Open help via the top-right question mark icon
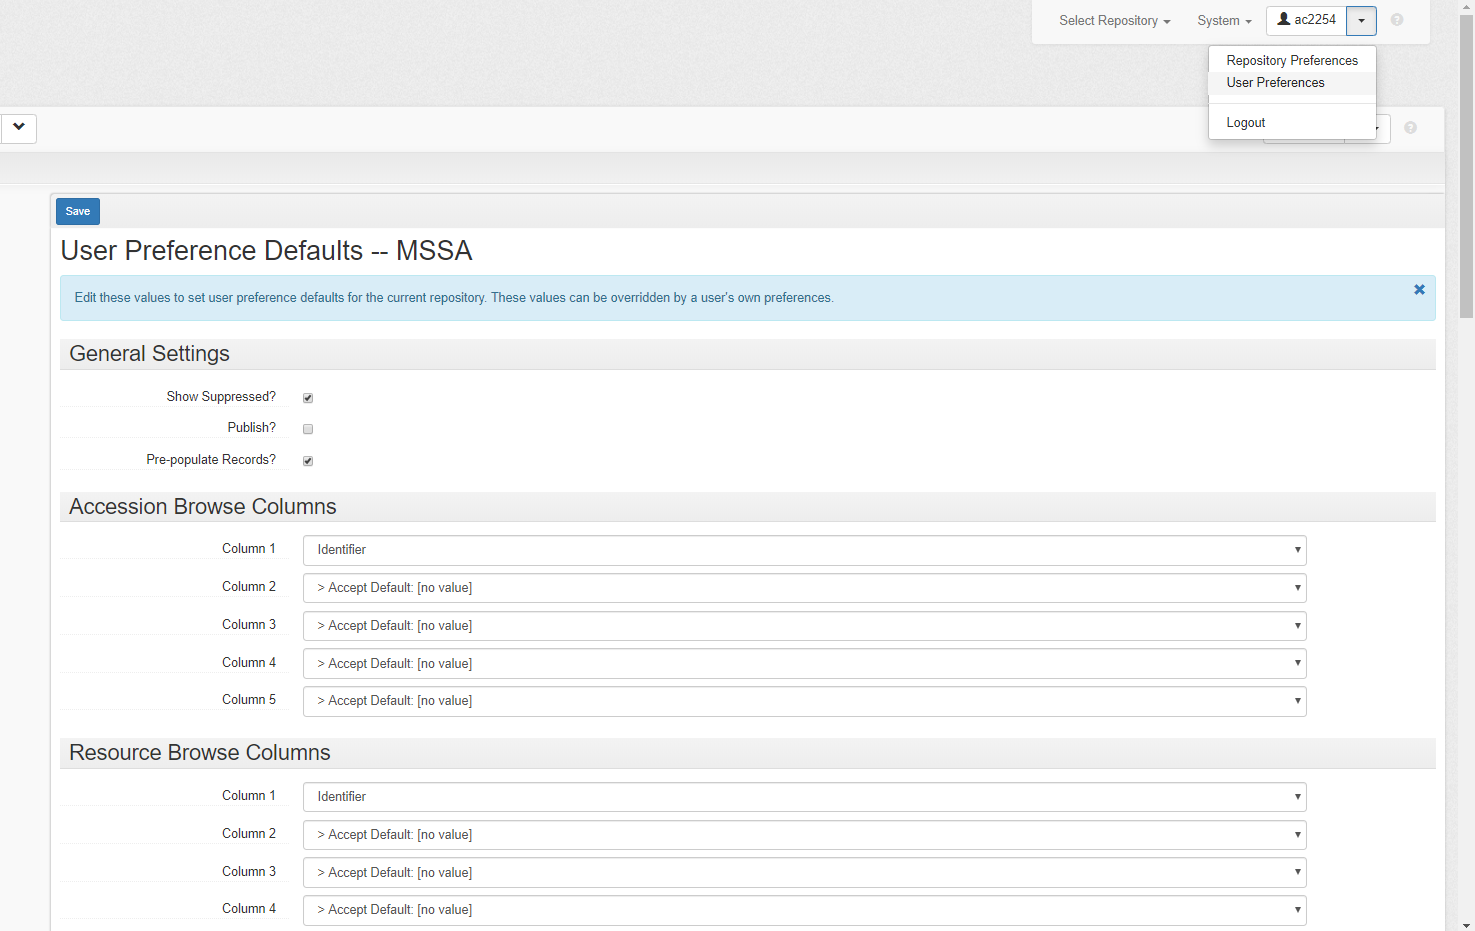1475x931 pixels. tap(1397, 20)
